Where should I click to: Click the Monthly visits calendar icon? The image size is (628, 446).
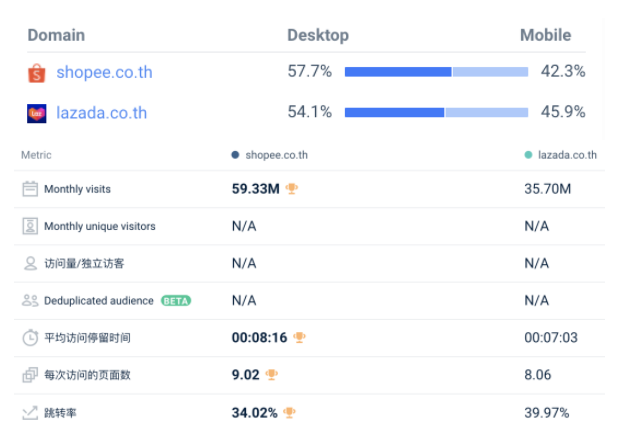point(30,189)
